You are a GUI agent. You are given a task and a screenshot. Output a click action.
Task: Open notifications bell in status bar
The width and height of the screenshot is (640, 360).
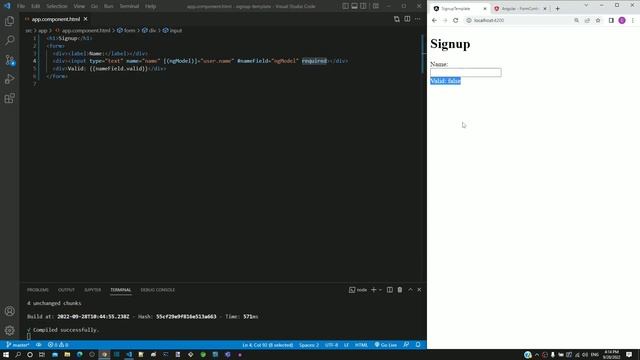tap(418, 345)
